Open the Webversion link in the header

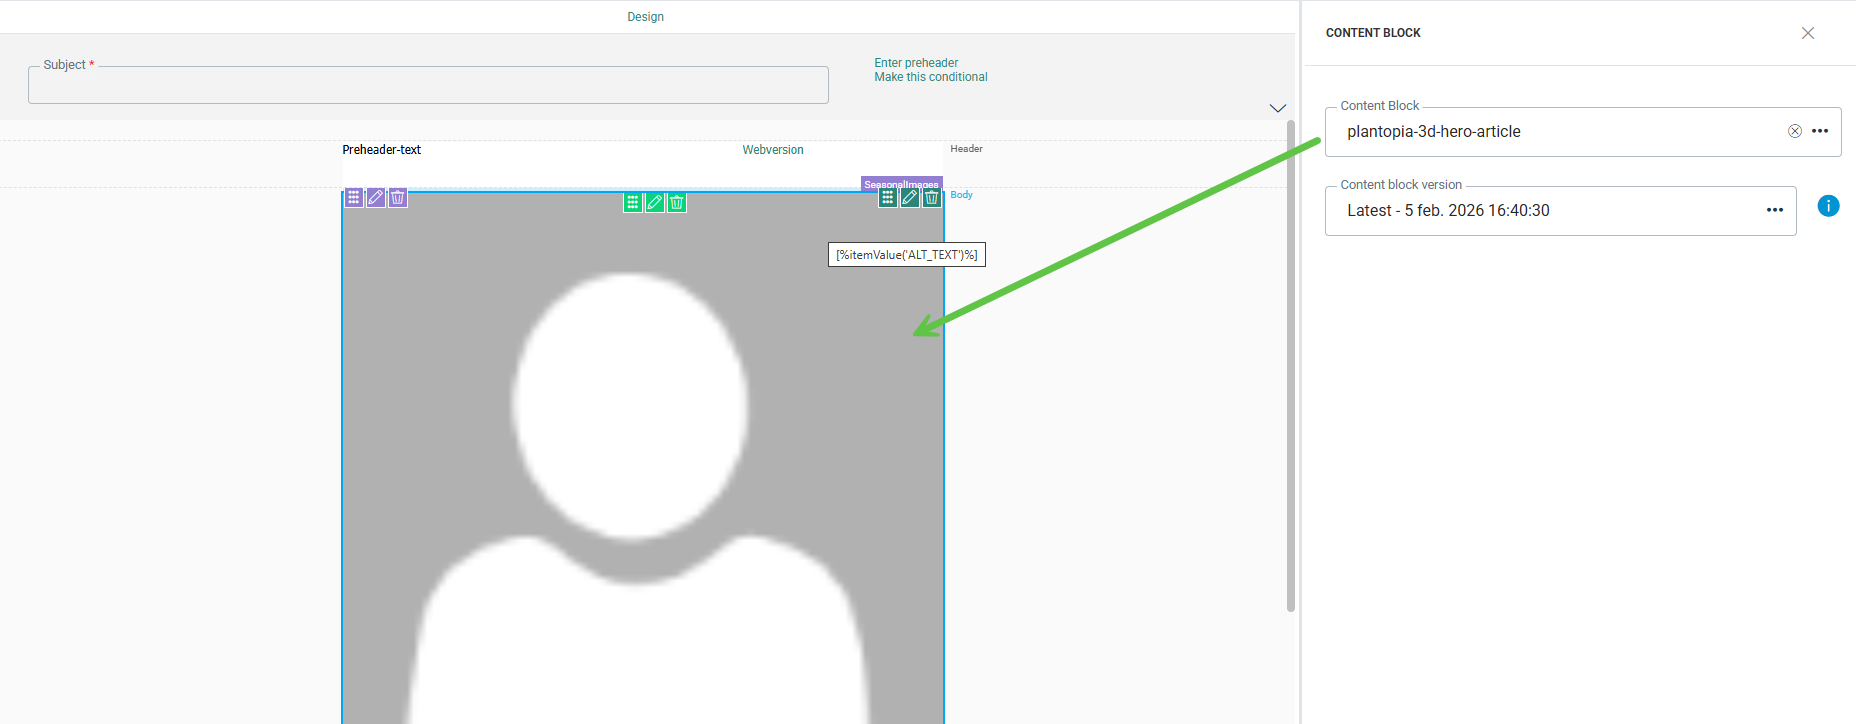point(772,150)
